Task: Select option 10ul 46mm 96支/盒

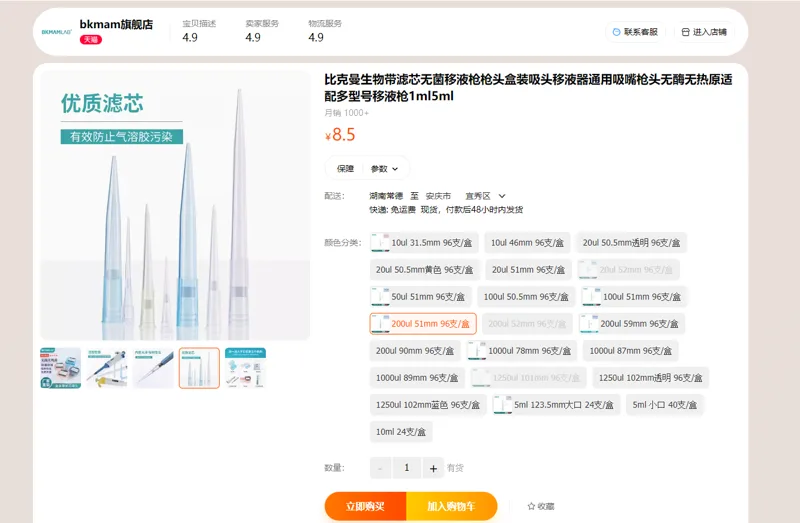Action: pos(527,242)
